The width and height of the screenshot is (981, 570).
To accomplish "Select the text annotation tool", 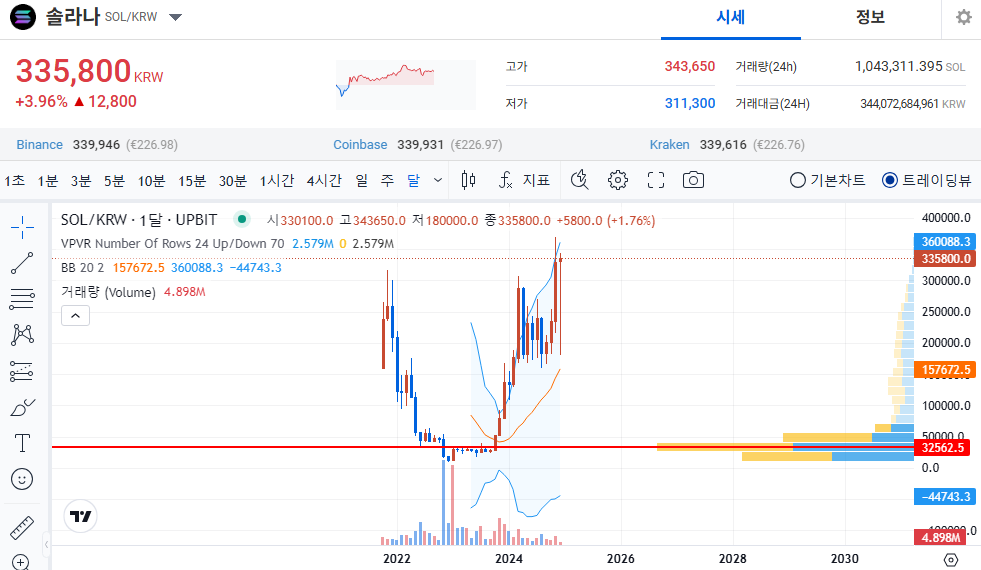I will point(22,443).
